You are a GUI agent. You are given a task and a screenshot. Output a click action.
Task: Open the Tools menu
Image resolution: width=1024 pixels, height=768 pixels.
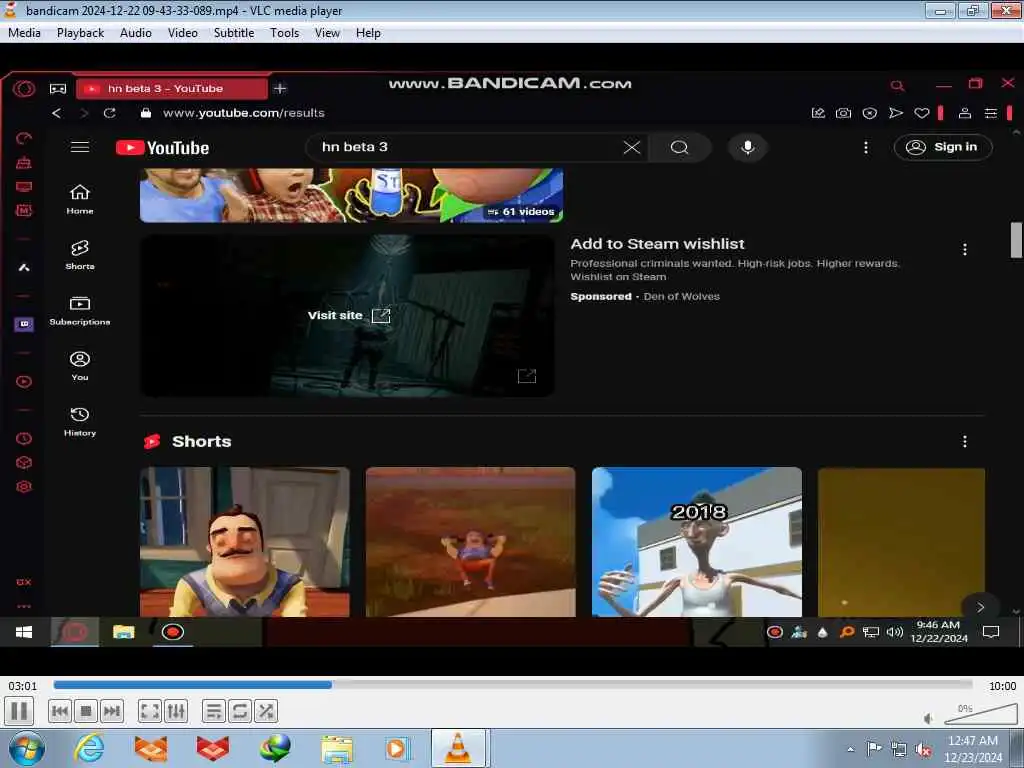[285, 33]
